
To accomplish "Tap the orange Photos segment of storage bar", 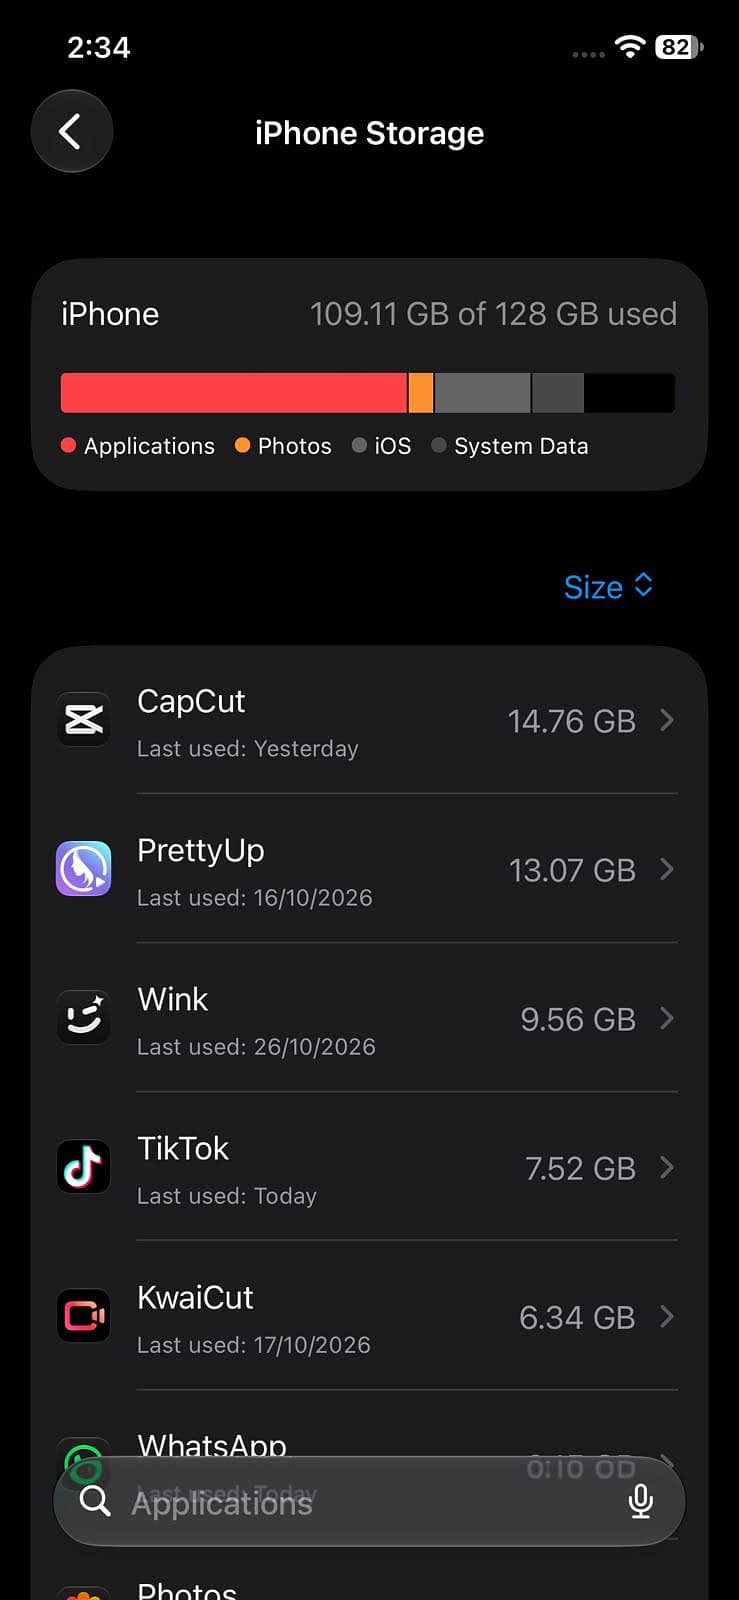I will click(421, 393).
